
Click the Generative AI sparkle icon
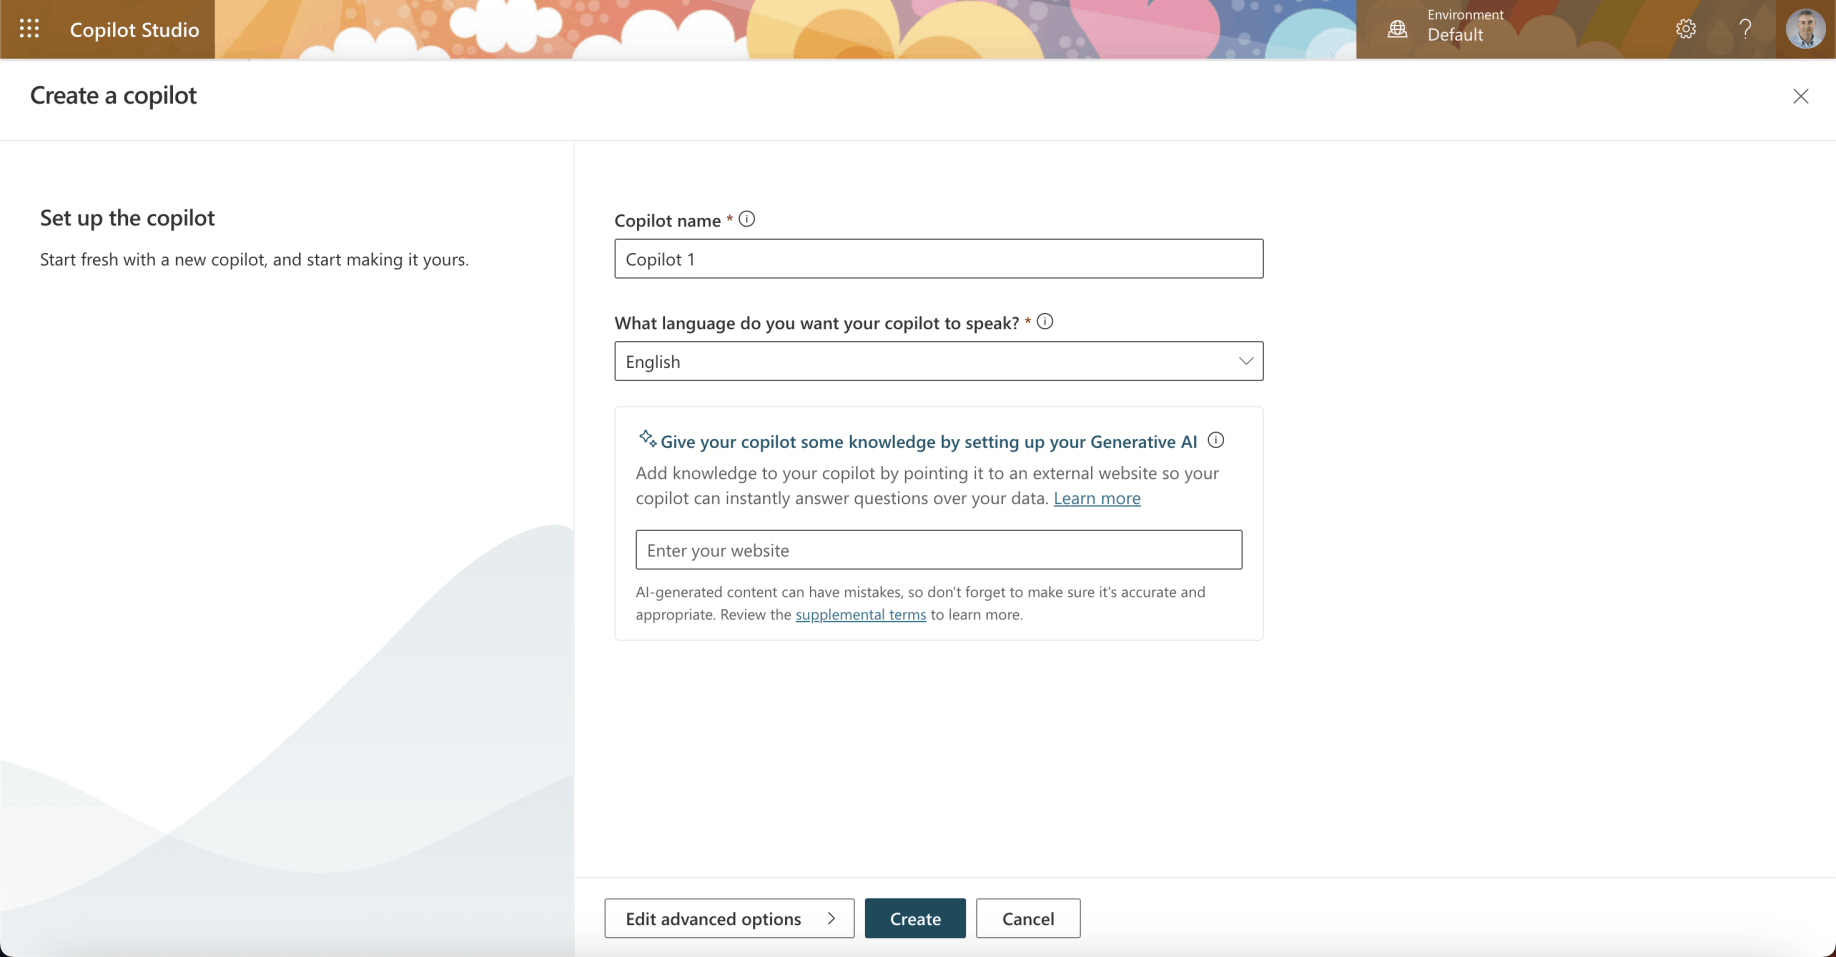click(648, 439)
